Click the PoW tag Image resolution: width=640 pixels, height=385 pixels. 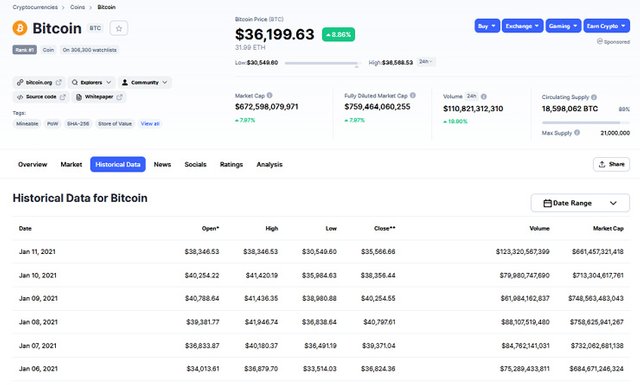tap(52, 123)
